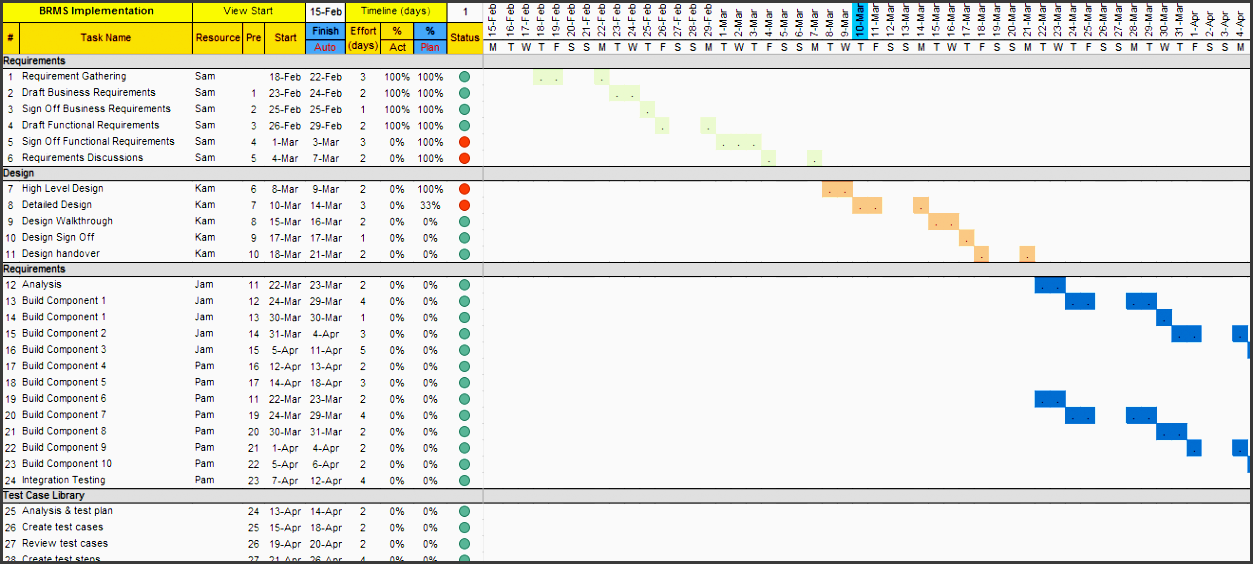The image size is (1253, 564).
Task: Select status indicator for Build Component 8
Action: coord(464,432)
